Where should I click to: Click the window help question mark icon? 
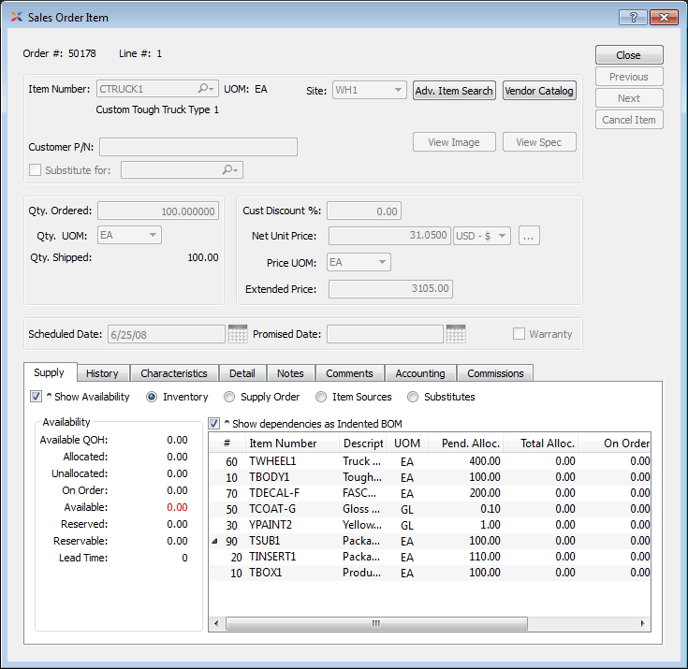[632, 17]
